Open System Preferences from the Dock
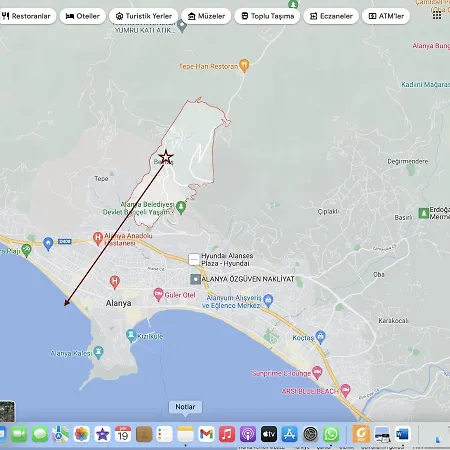The image size is (450, 450). click(x=310, y=434)
